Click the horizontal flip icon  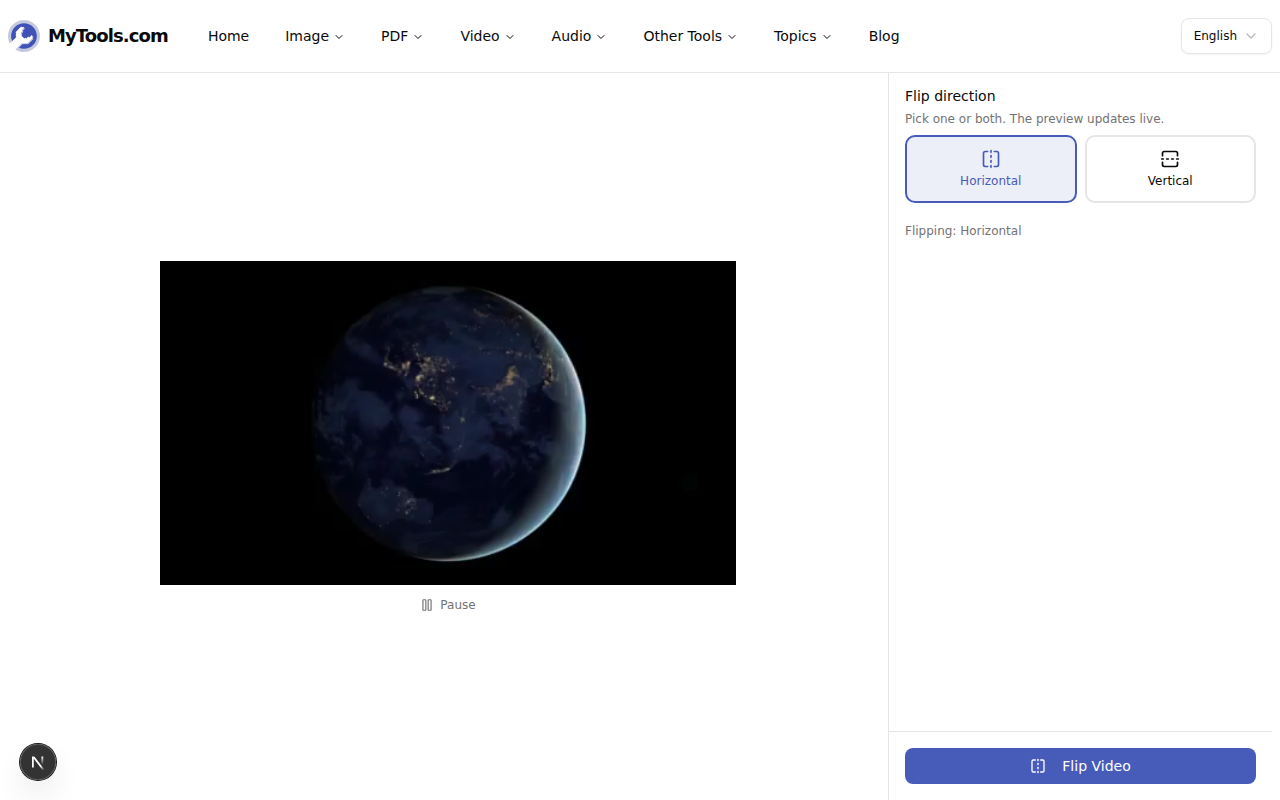[x=991, y=159]
